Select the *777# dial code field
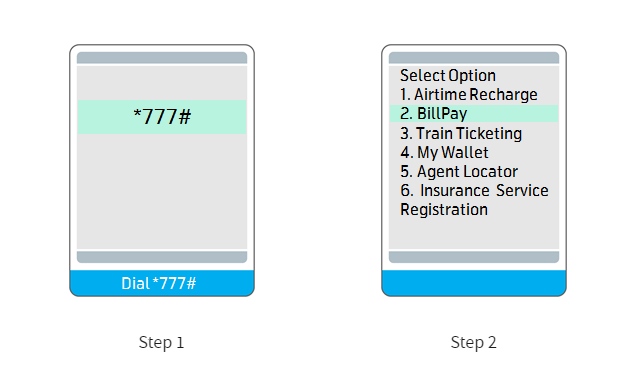This screenshot has height=372, width=633. click(162, 117)
